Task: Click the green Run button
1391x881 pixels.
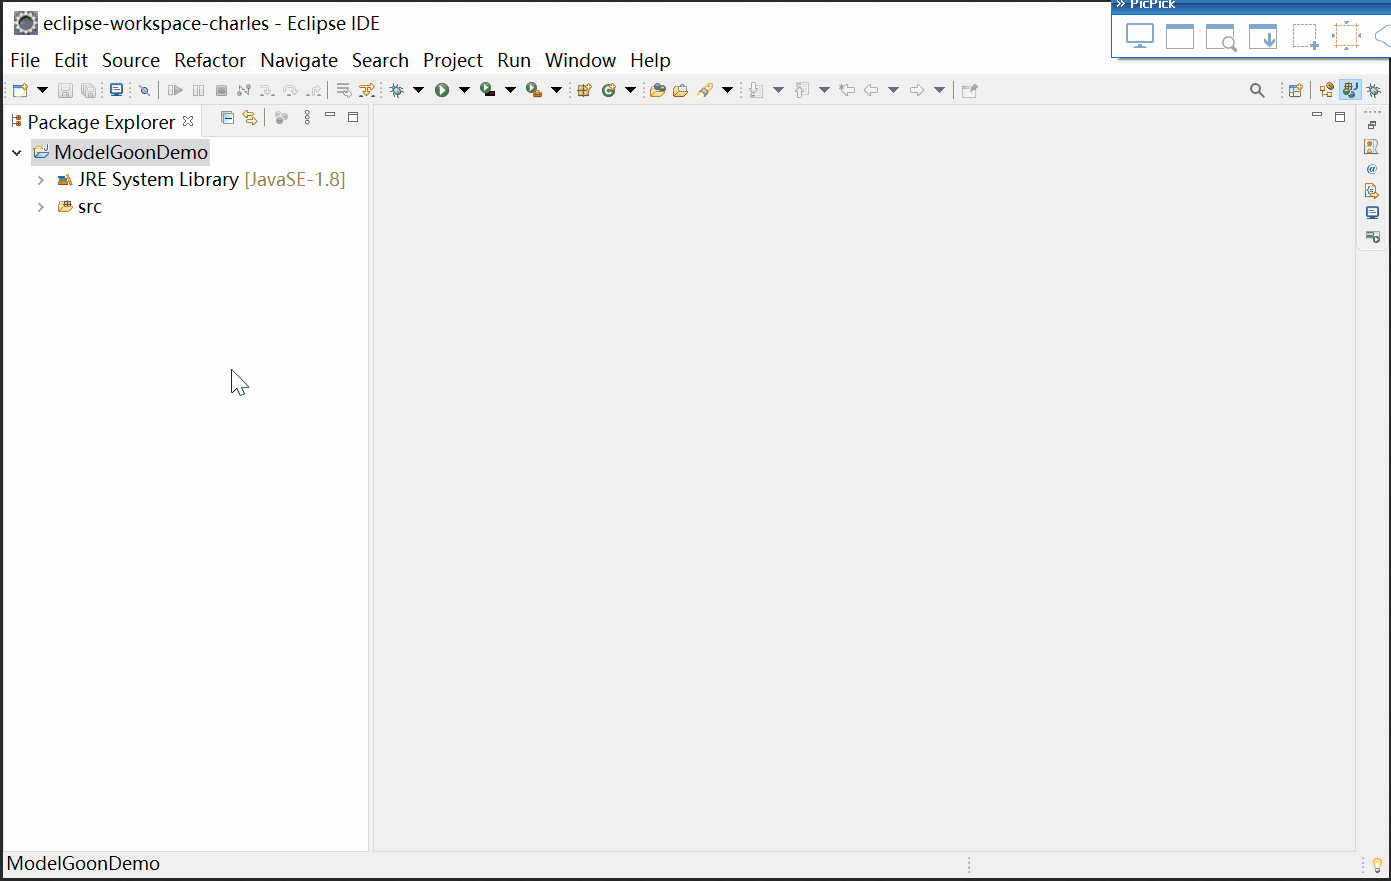Action: [442, 90]
